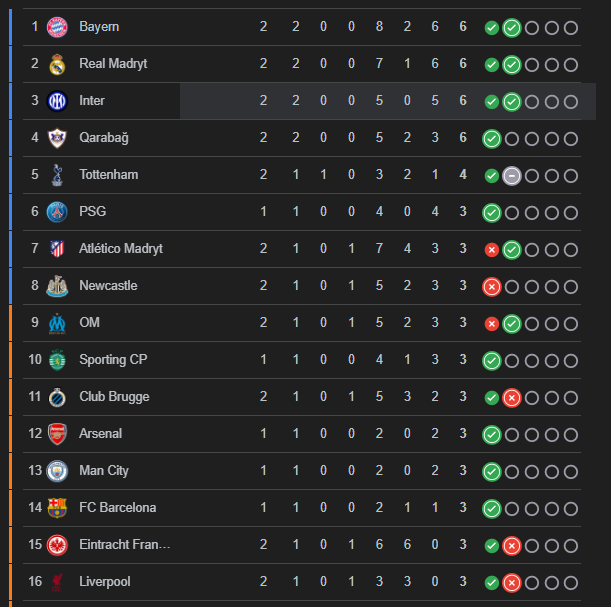The width and height of the screenshot is (611, 607).
Task: Click Tottenham's grey draw form indicator
Action: tap(511, 176)
